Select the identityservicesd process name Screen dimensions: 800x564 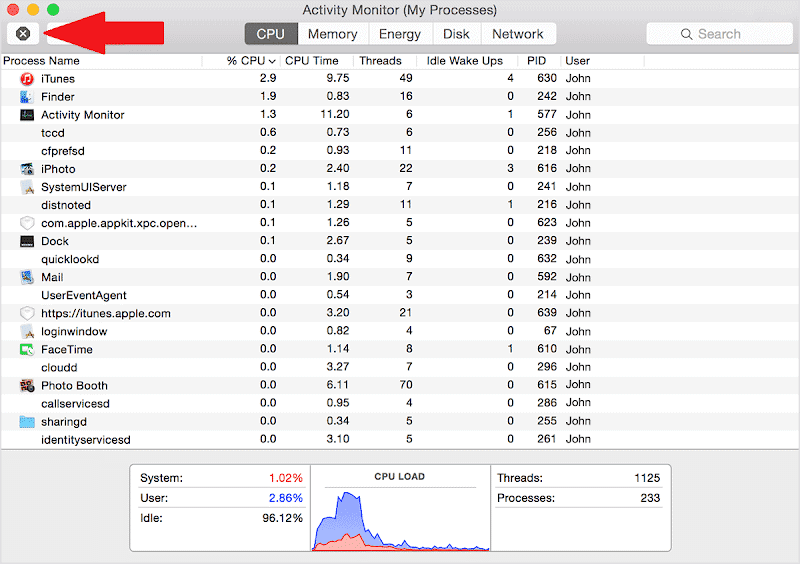pyautogui.click(x=86, y=439)
